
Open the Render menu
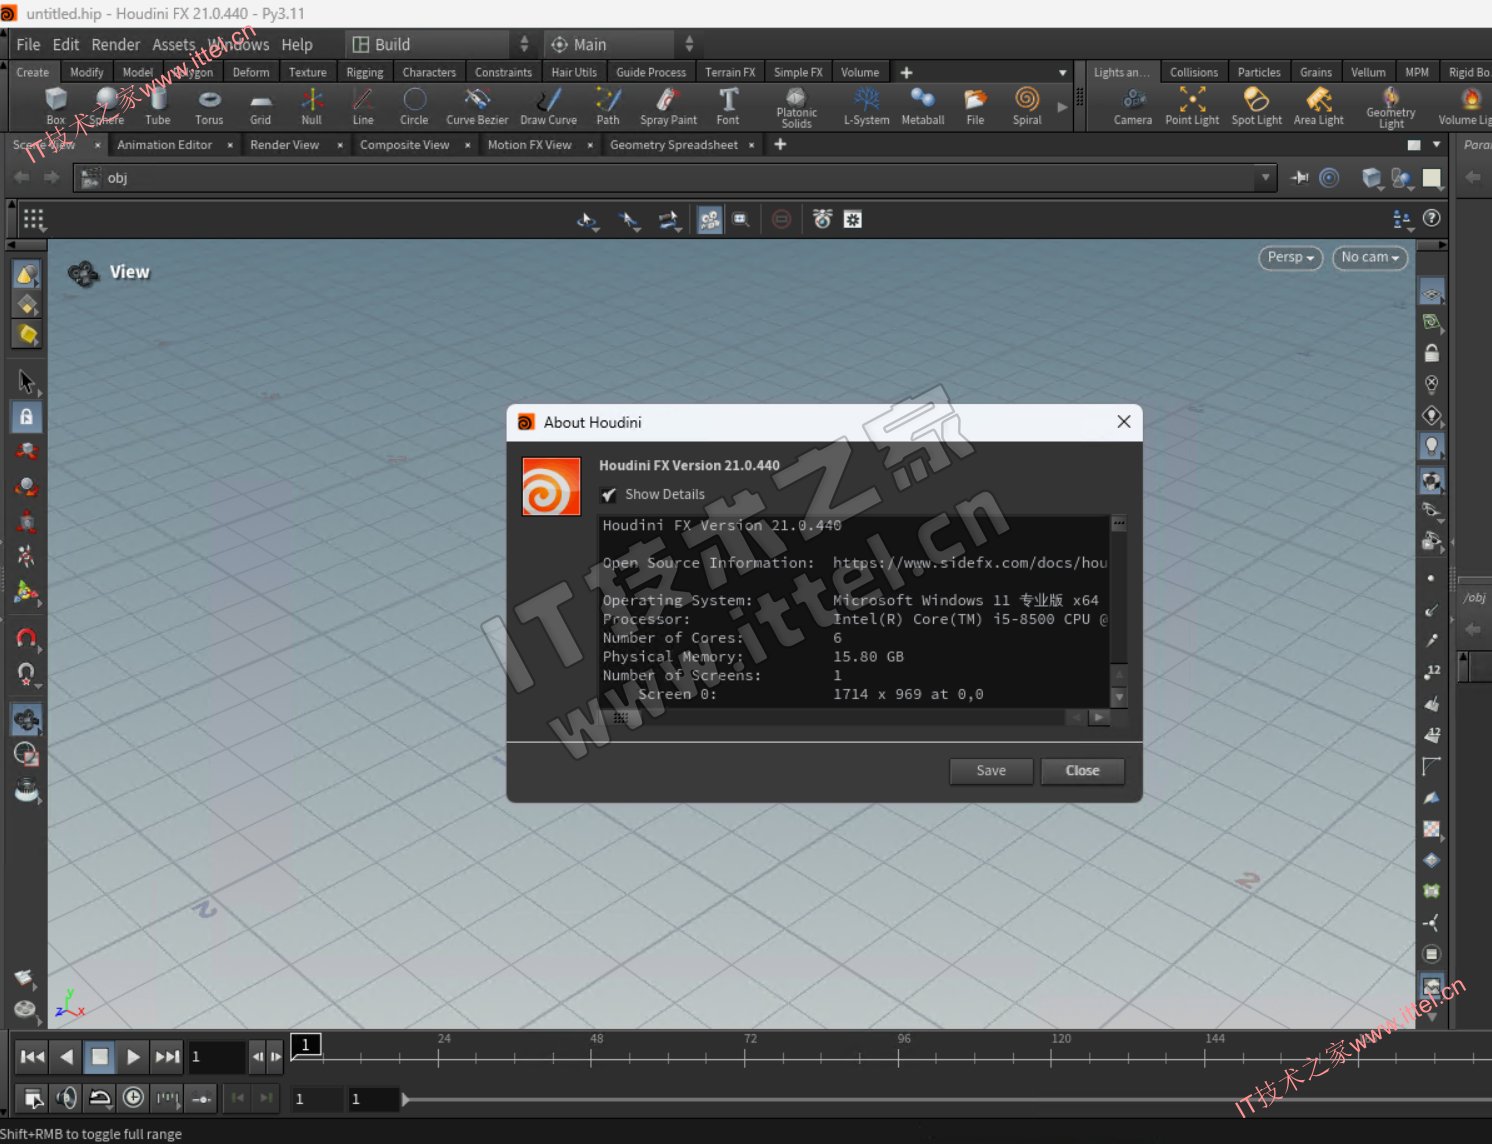tap(116, 45)
